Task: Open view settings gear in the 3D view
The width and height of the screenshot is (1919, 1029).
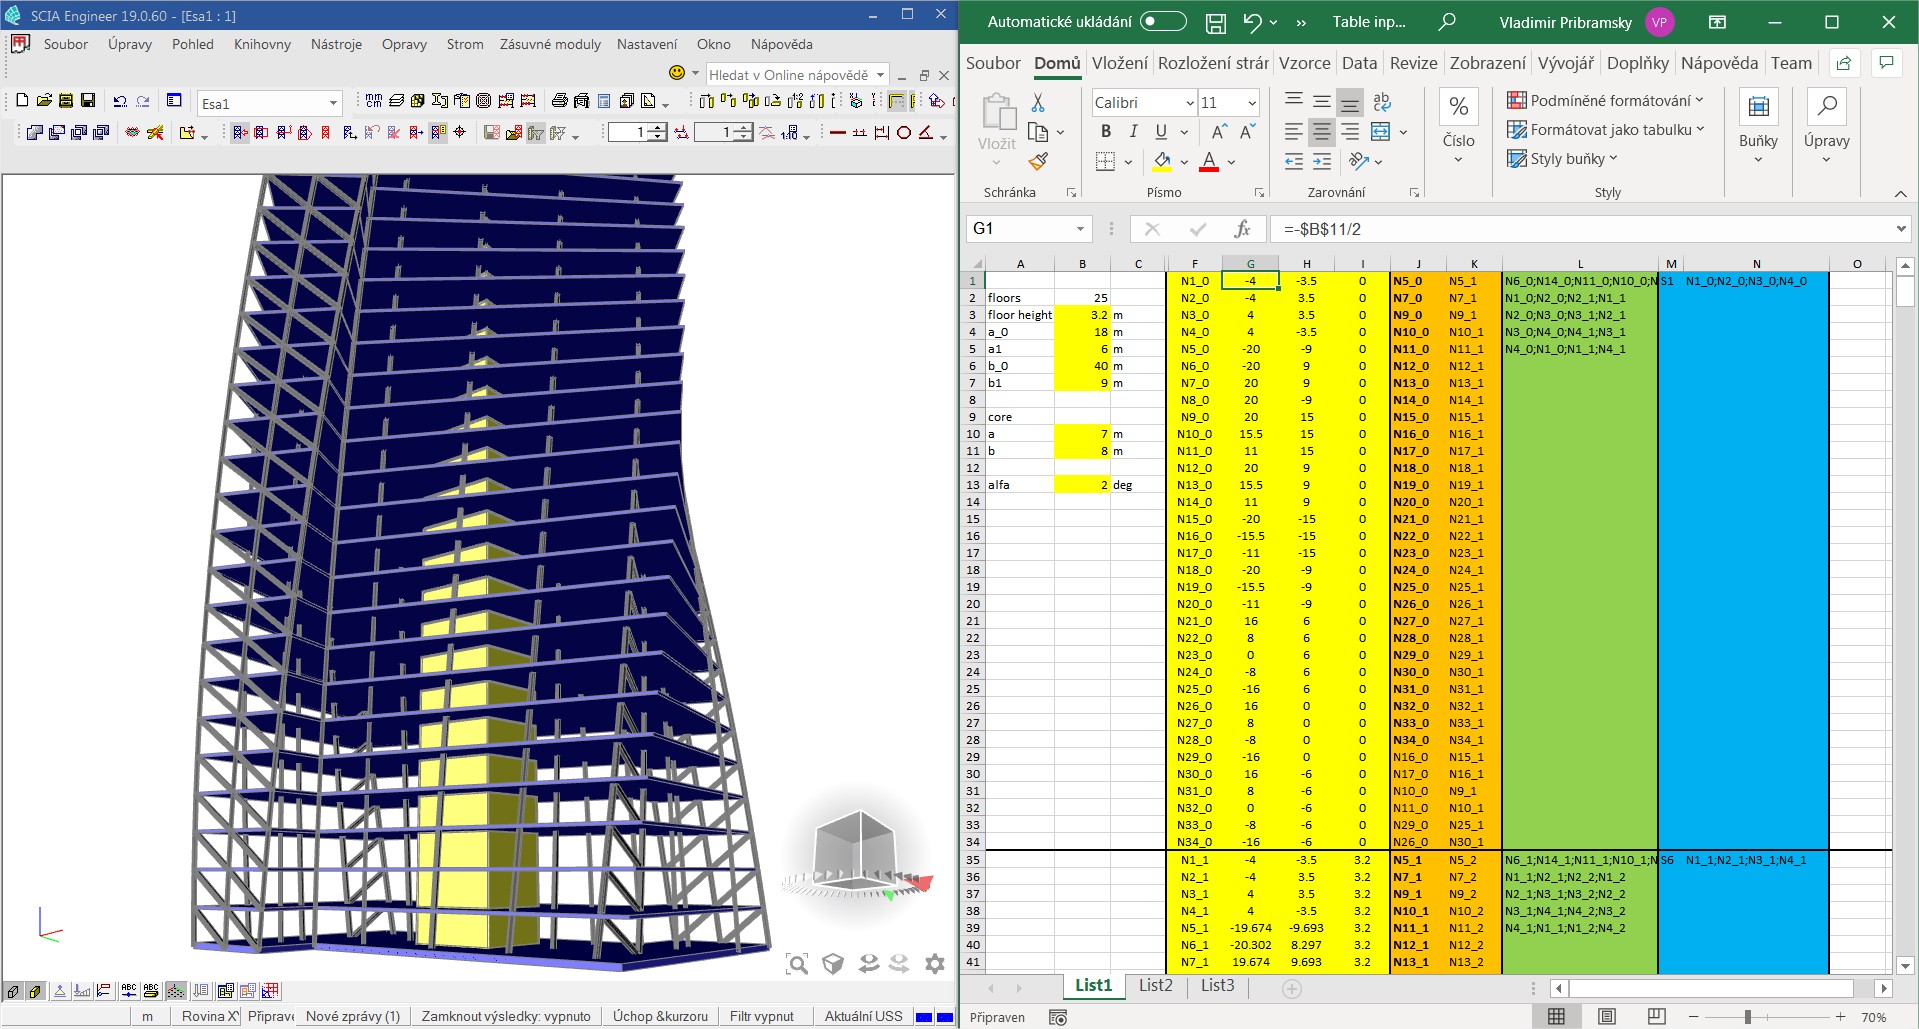Action: click(935, 964)
